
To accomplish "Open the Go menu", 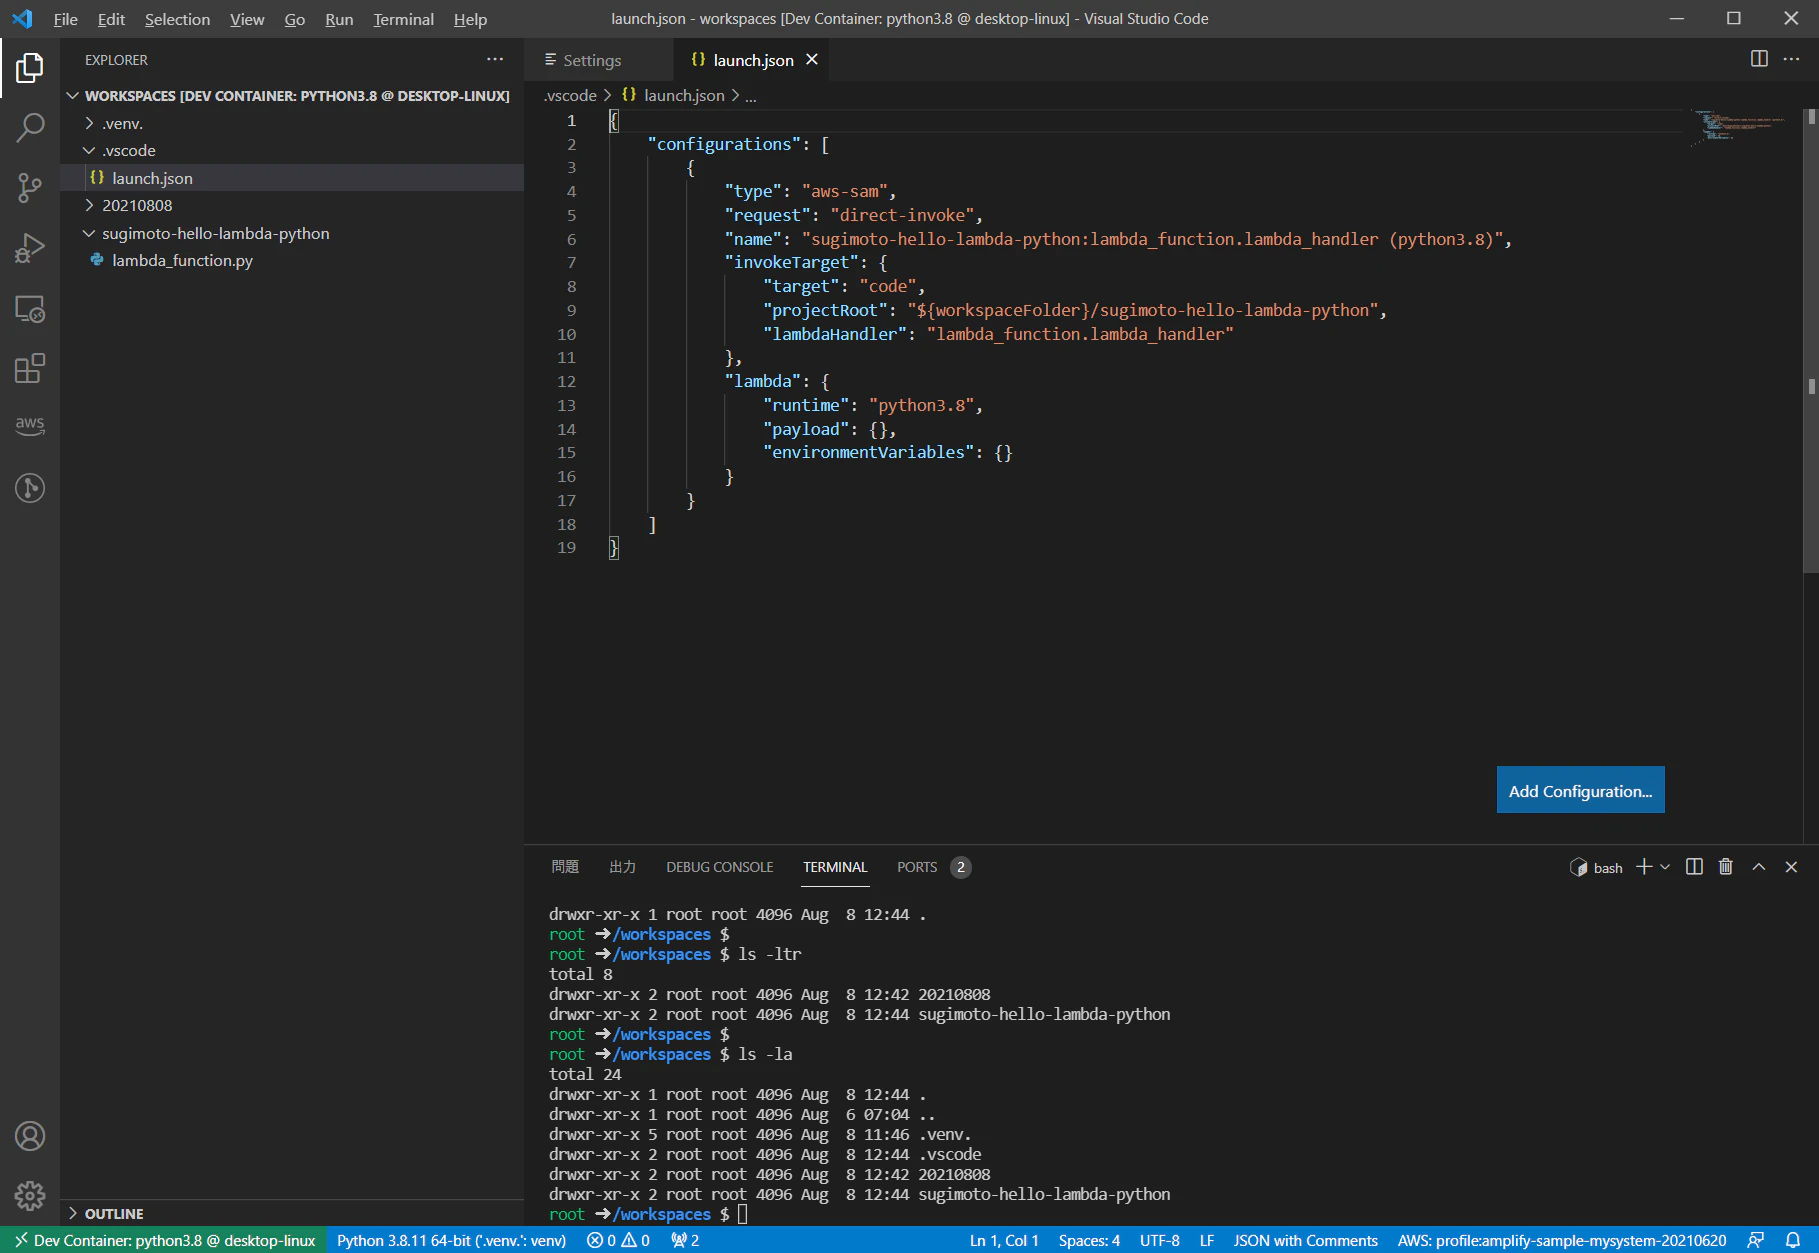I will point(294,19).
